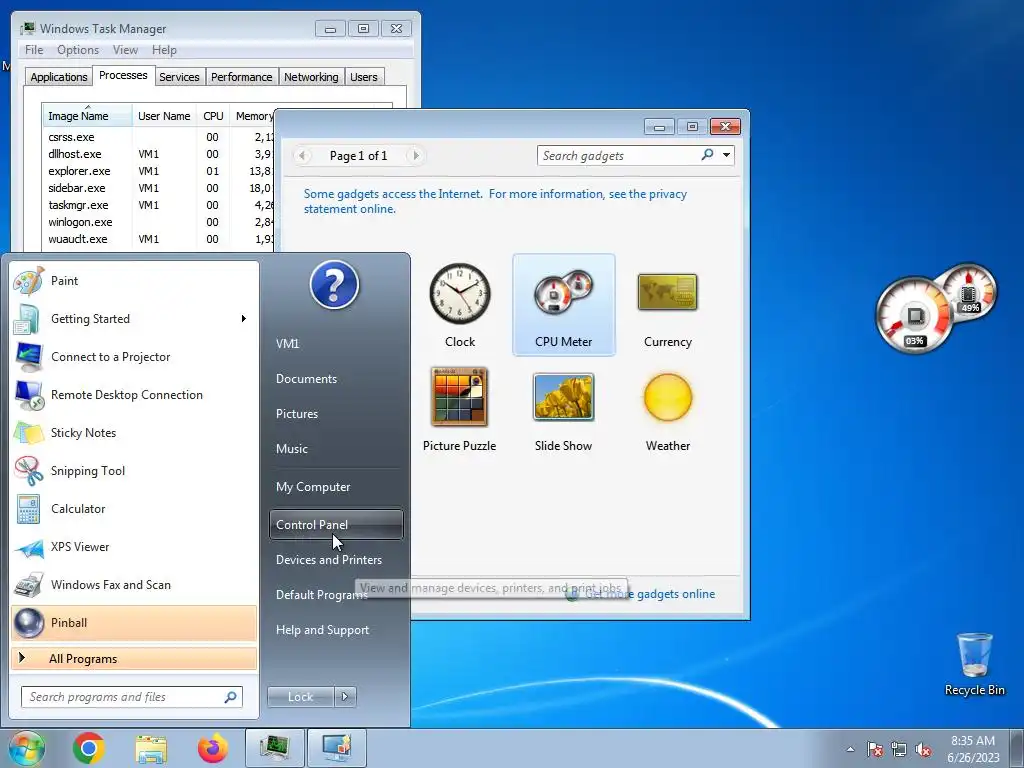Click the gadget gallery taskbar button
Screen dimensions: 1024x768
pos(336,748)
